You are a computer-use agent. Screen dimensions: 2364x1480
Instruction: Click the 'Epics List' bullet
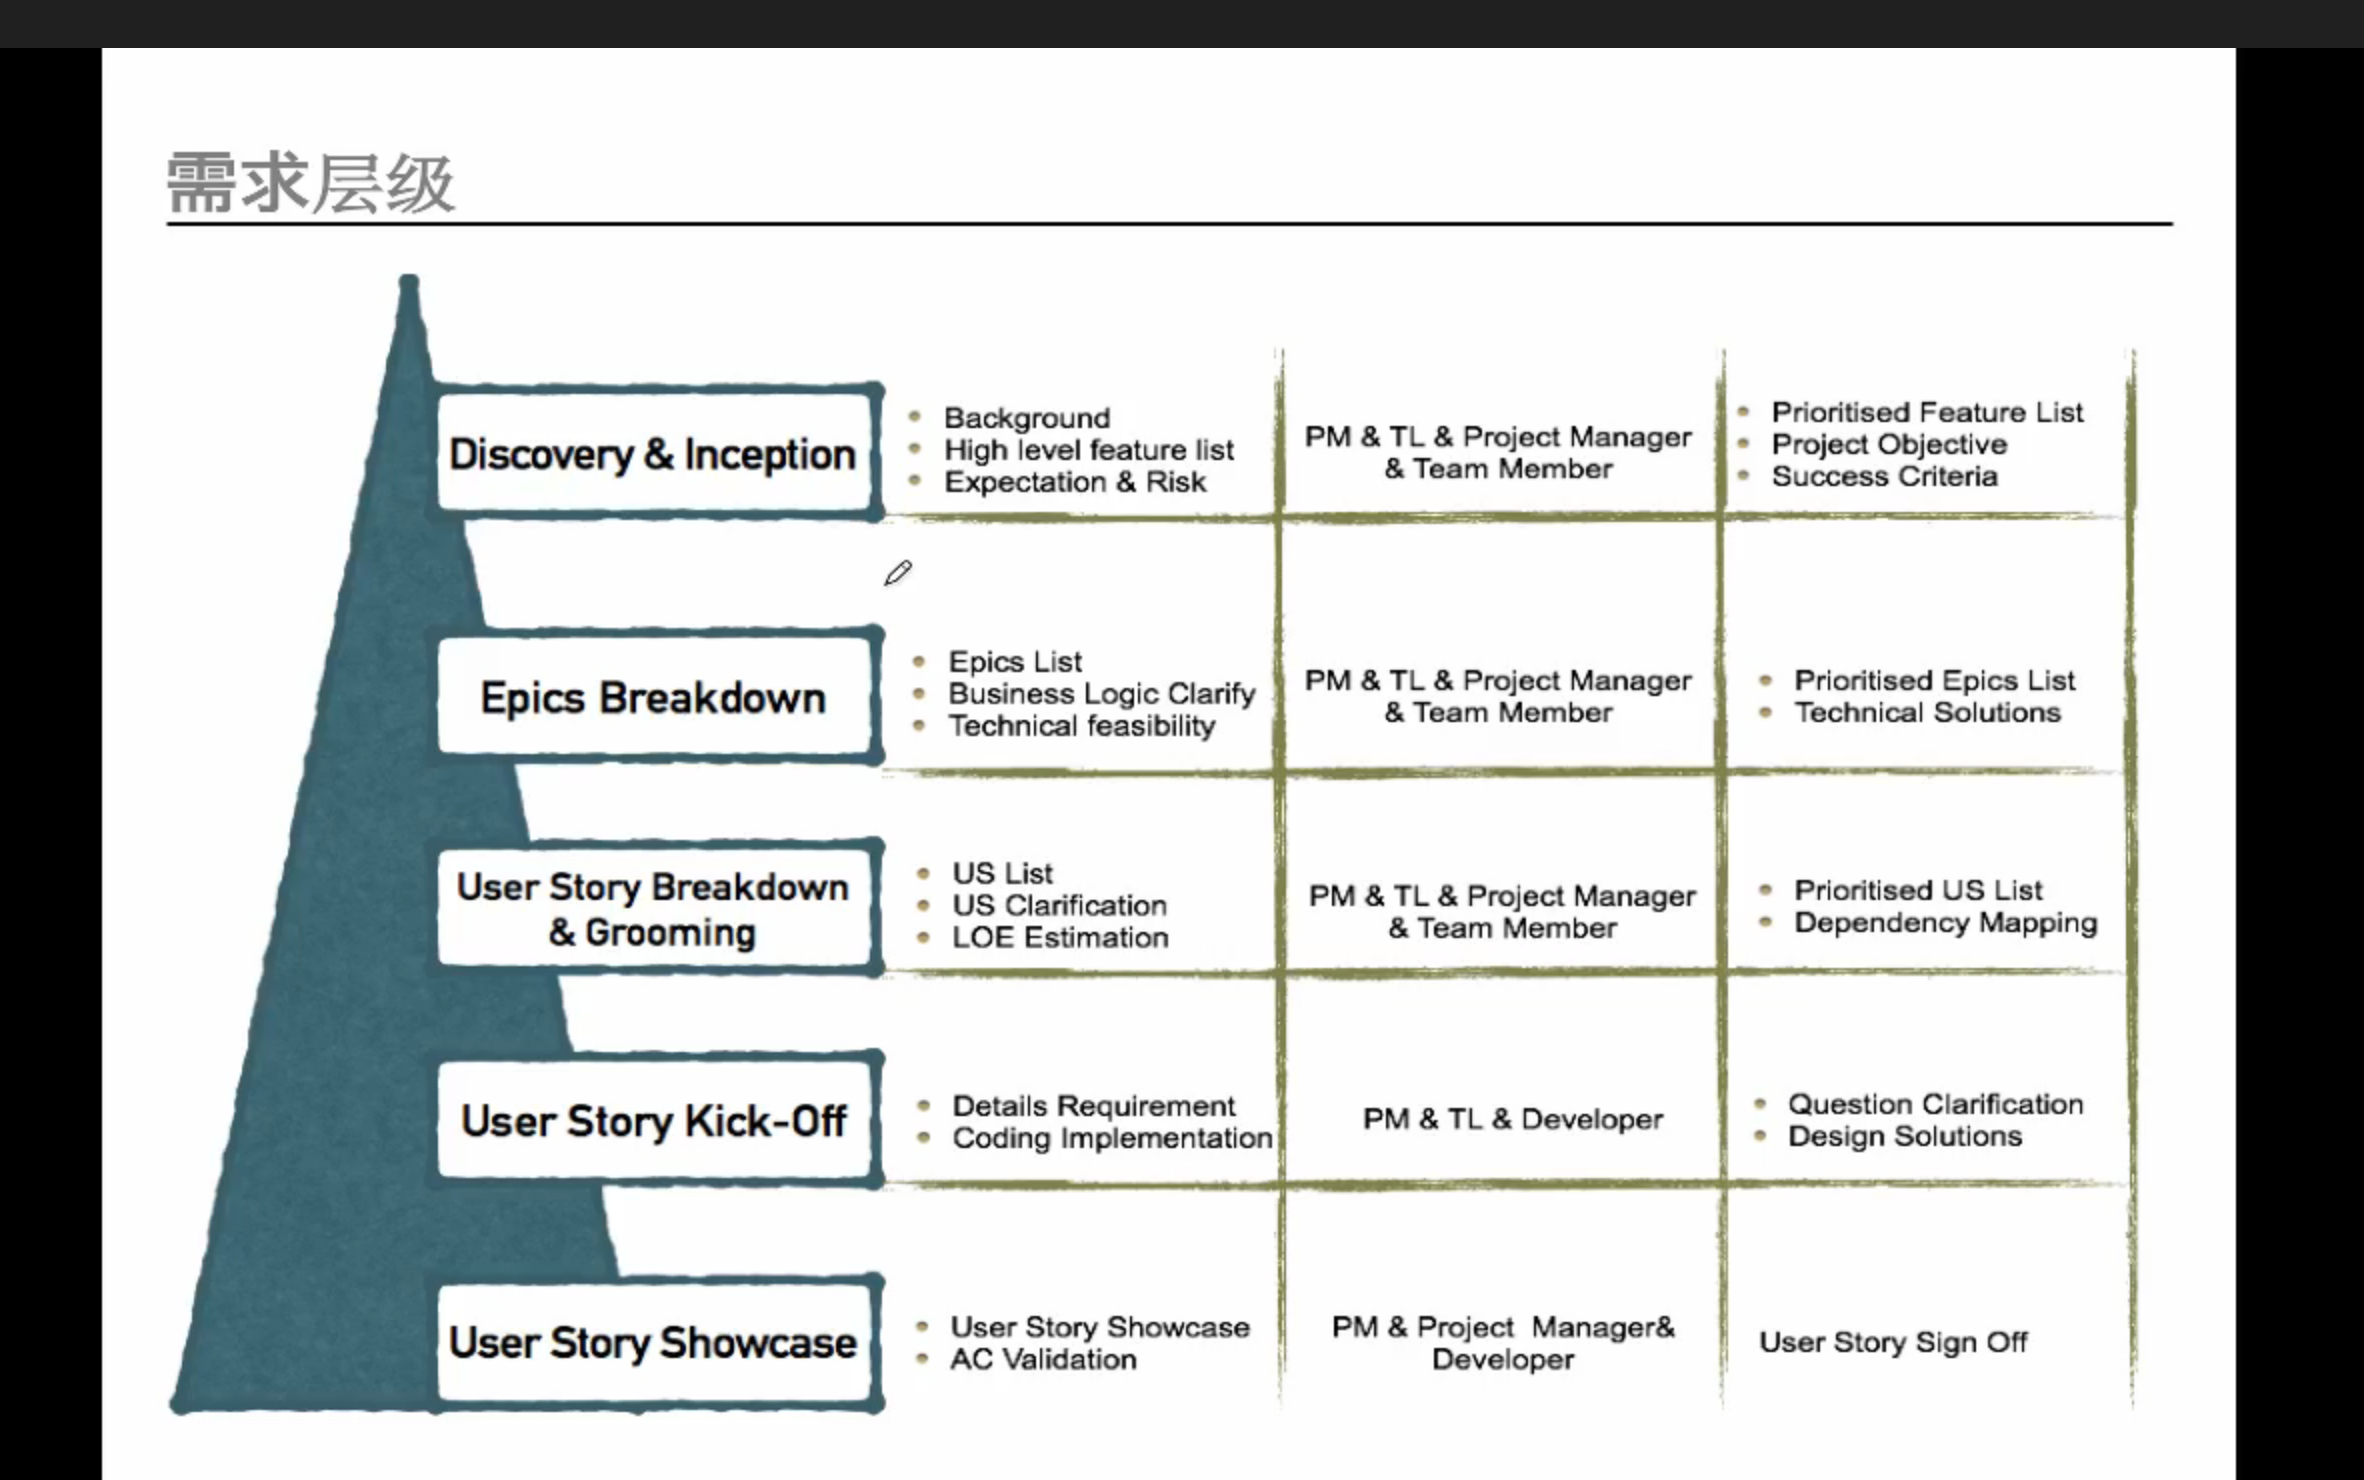(x=1015, y=662)
